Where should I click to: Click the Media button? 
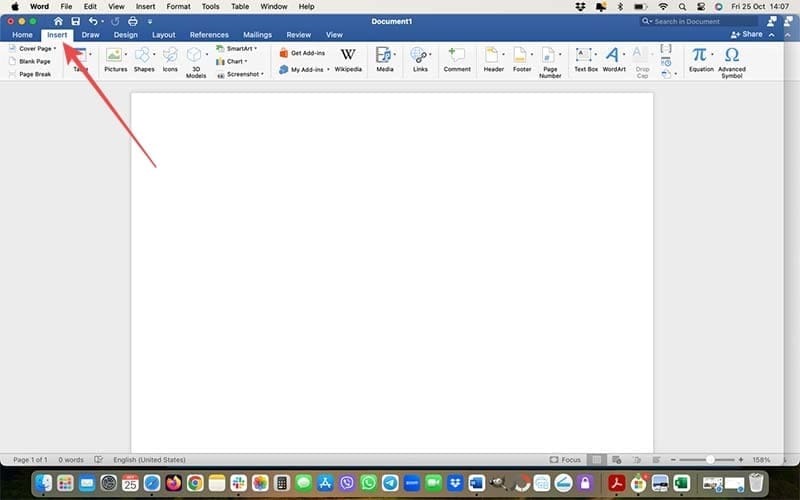(385, 60)
